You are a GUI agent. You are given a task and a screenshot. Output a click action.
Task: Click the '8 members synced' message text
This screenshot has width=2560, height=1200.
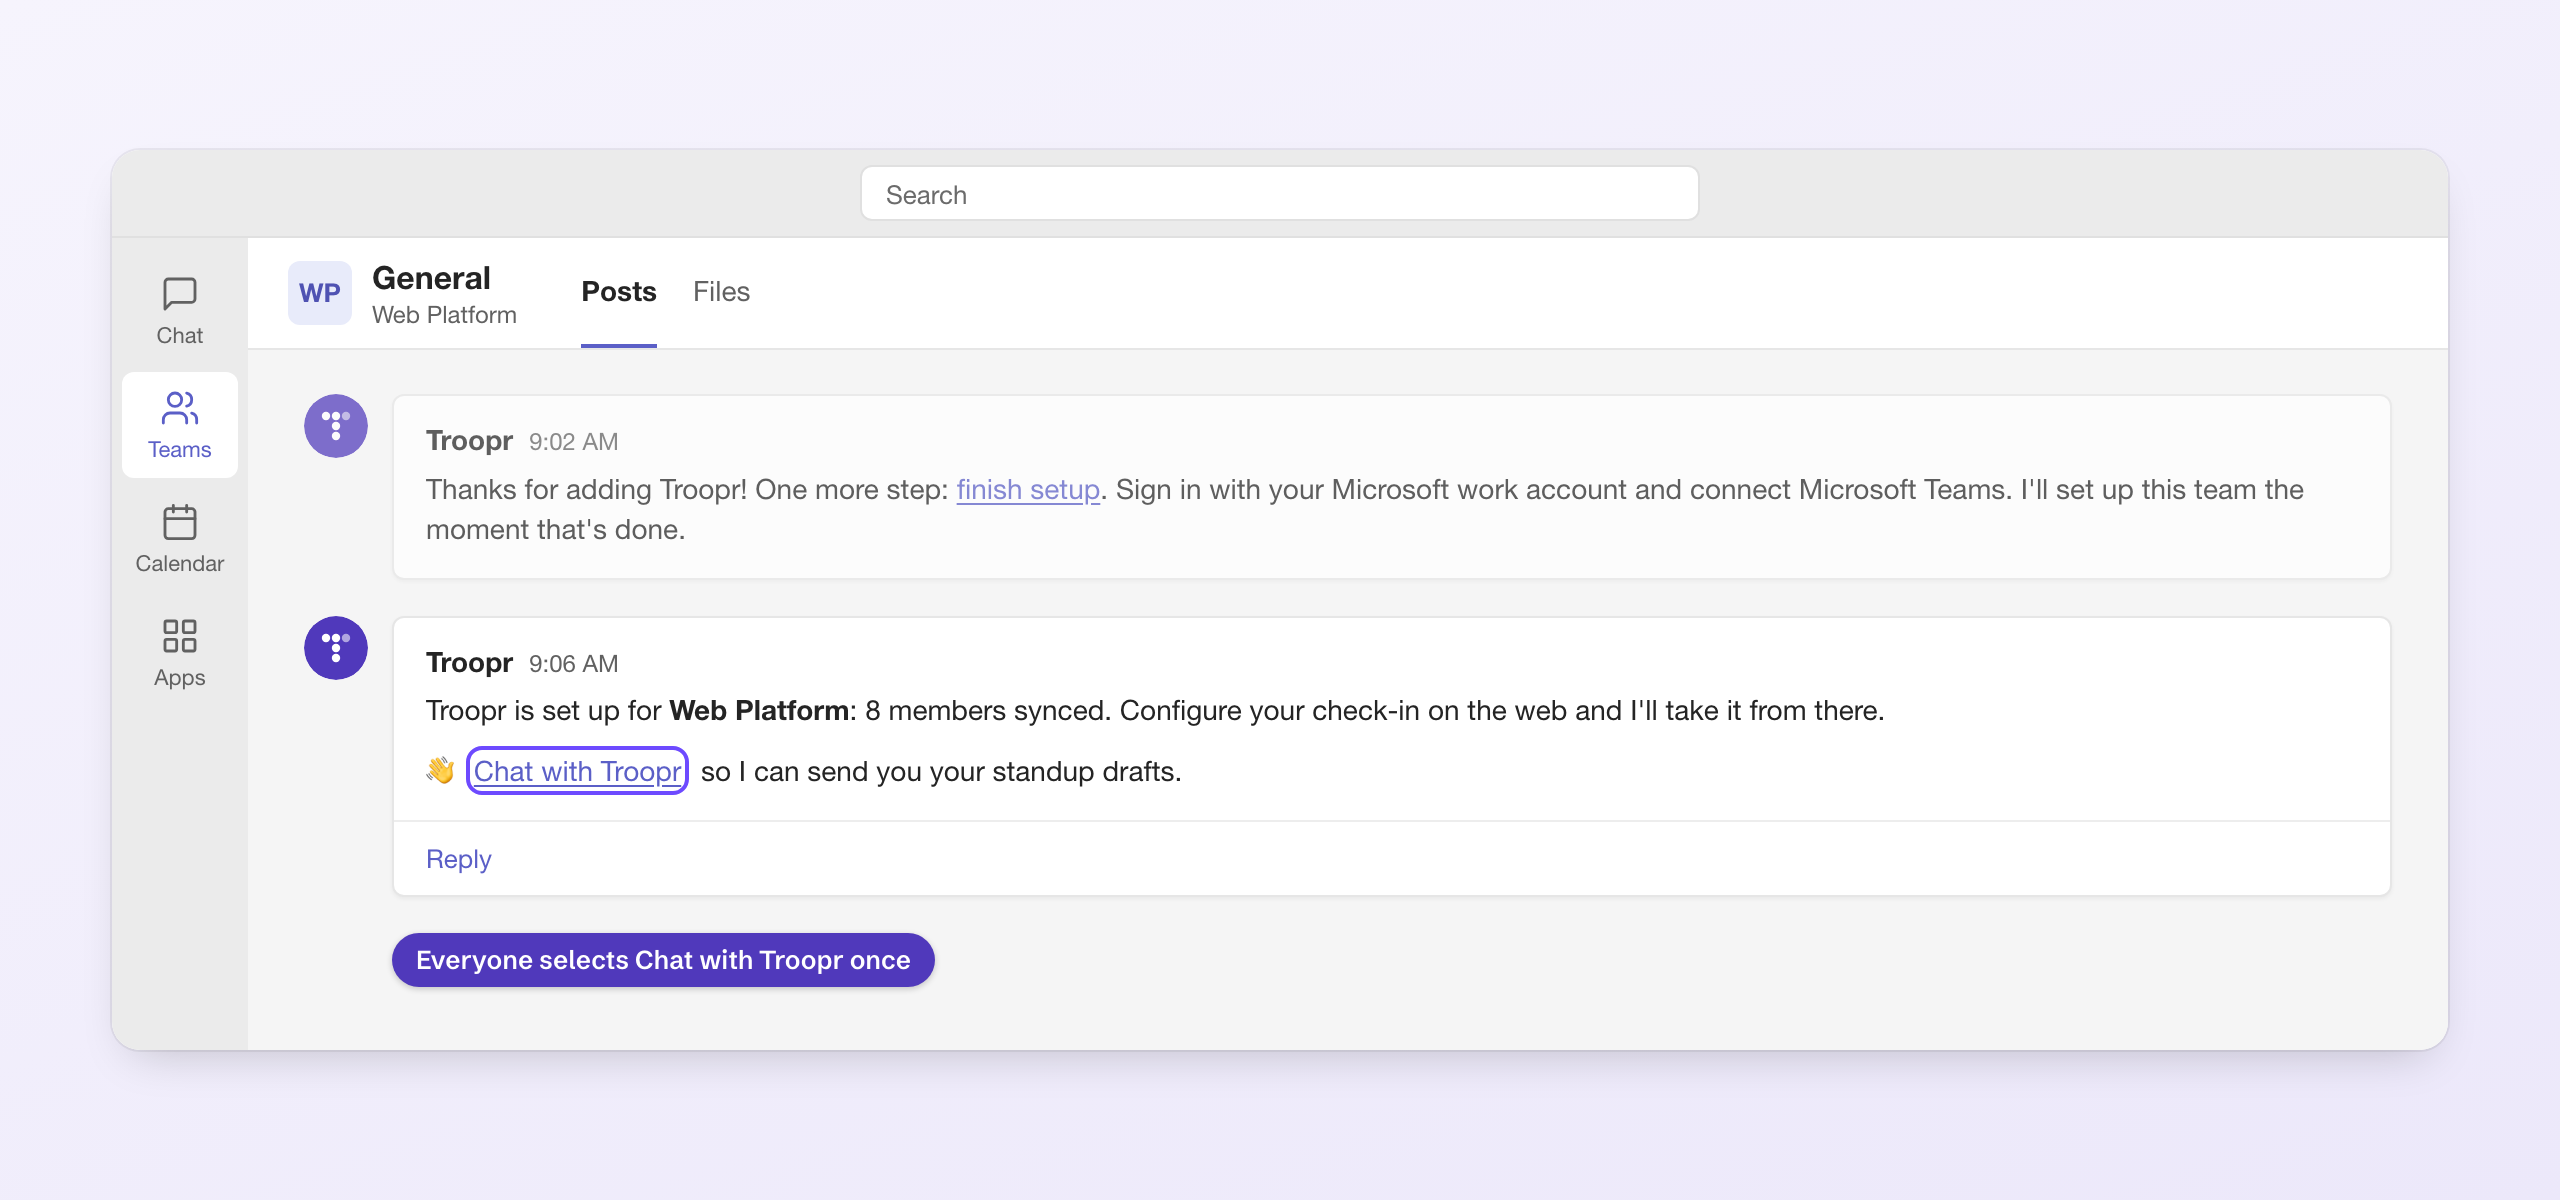point(987,711)
